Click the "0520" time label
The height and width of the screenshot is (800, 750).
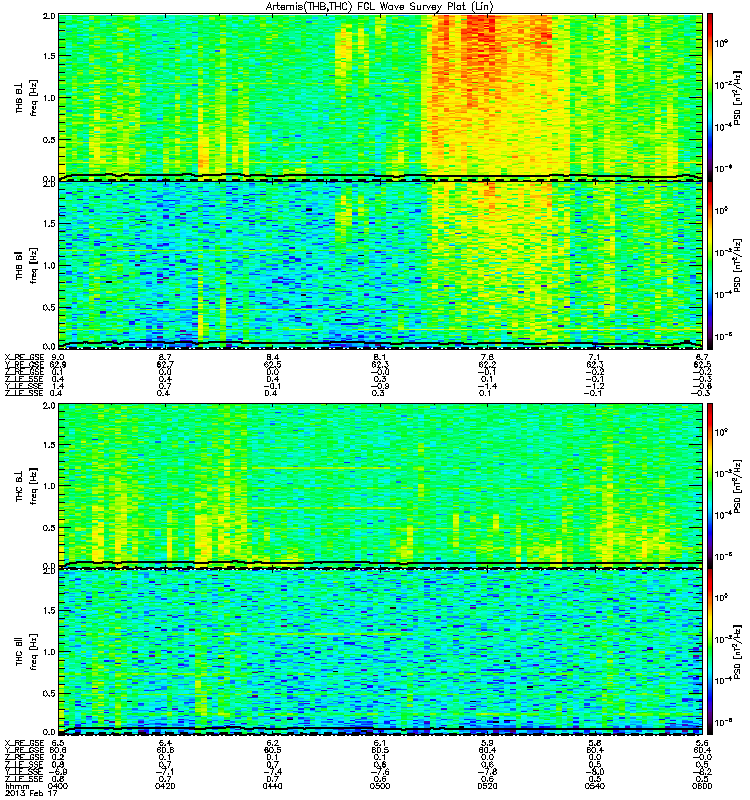click(x=487, y=786)
